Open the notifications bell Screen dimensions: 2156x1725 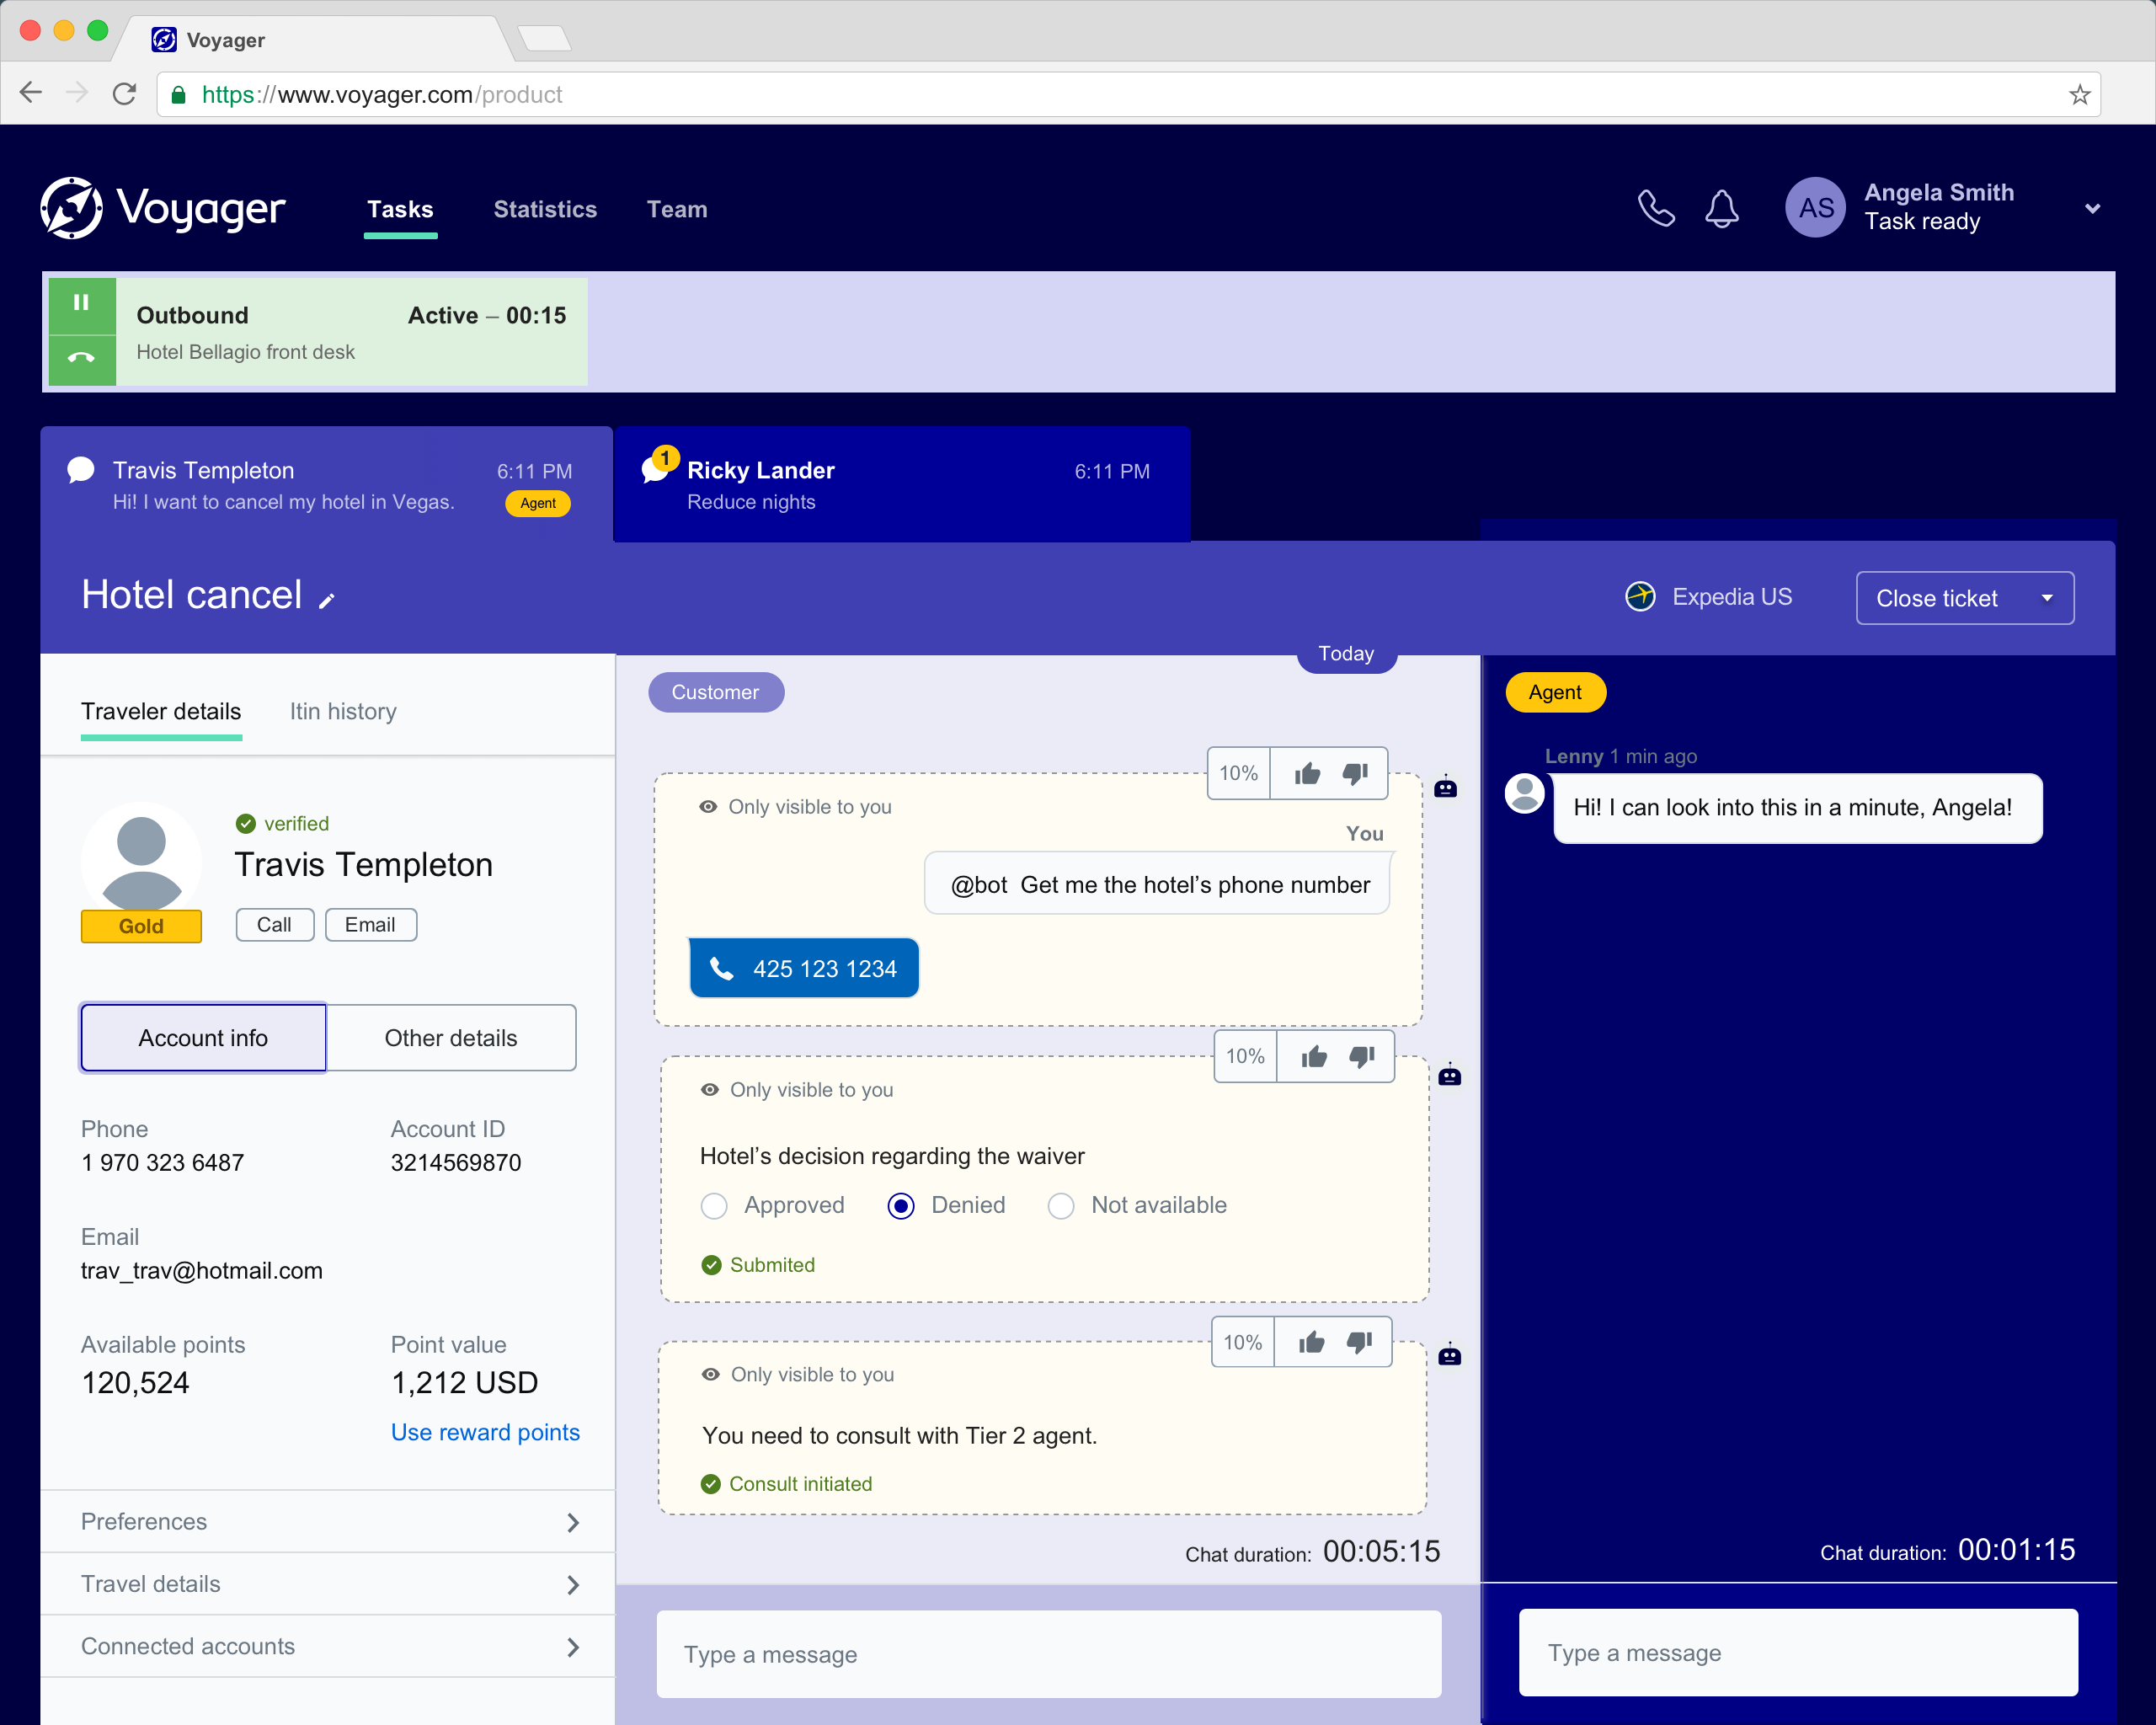(1721, 209)
